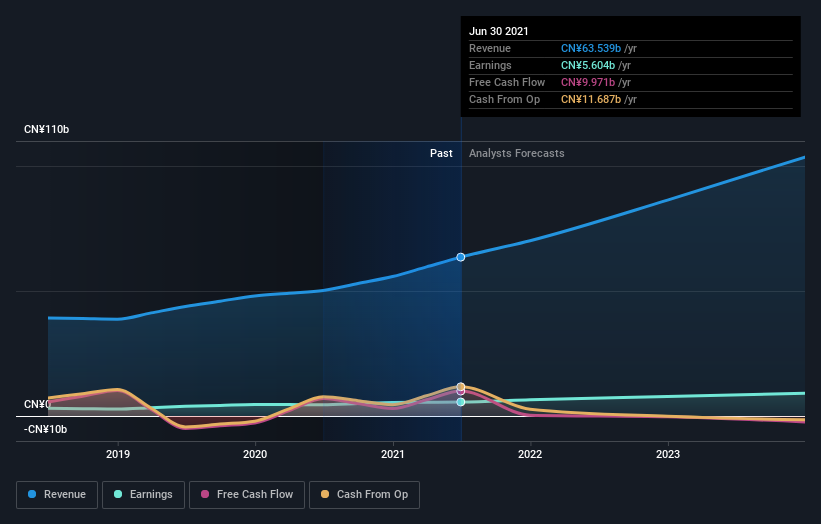Screen dimensions: 821x524
Task: Toggle the Cash From Op legend button
Action: click(x=364, y=495)
